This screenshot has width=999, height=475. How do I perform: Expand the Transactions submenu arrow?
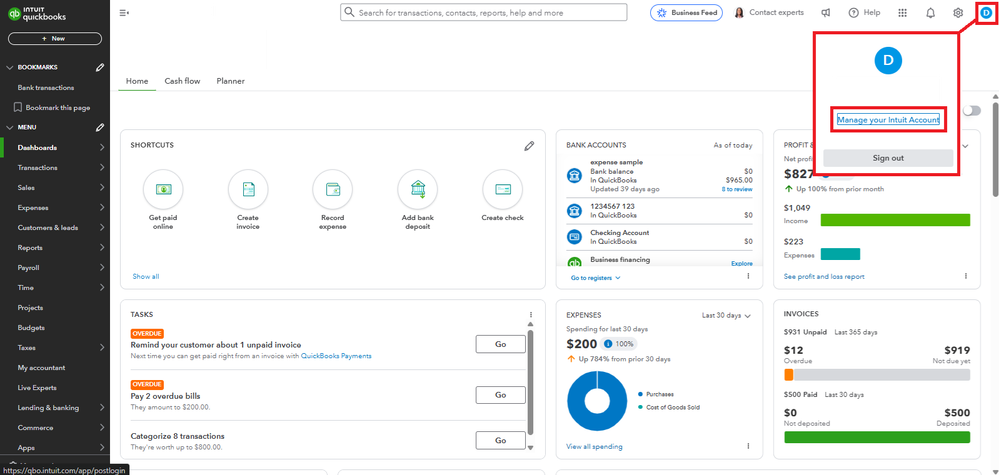tap(102, 167)
